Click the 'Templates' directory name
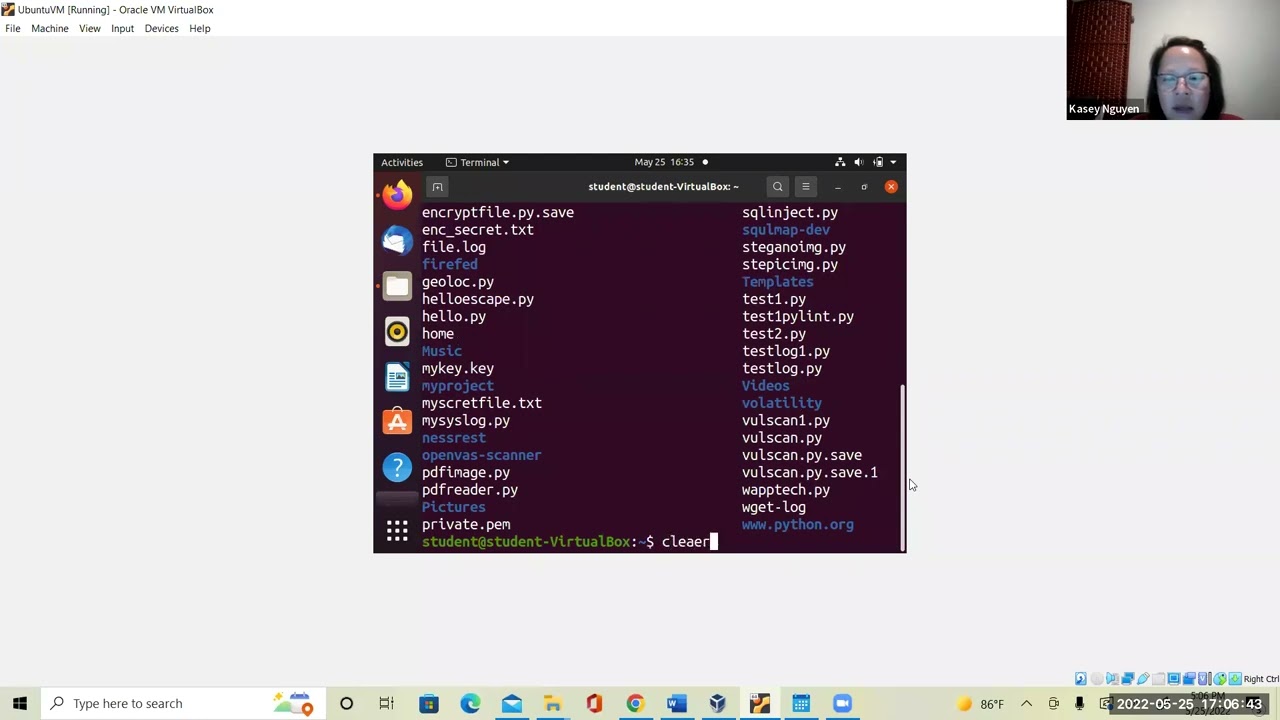 point(778,282)
